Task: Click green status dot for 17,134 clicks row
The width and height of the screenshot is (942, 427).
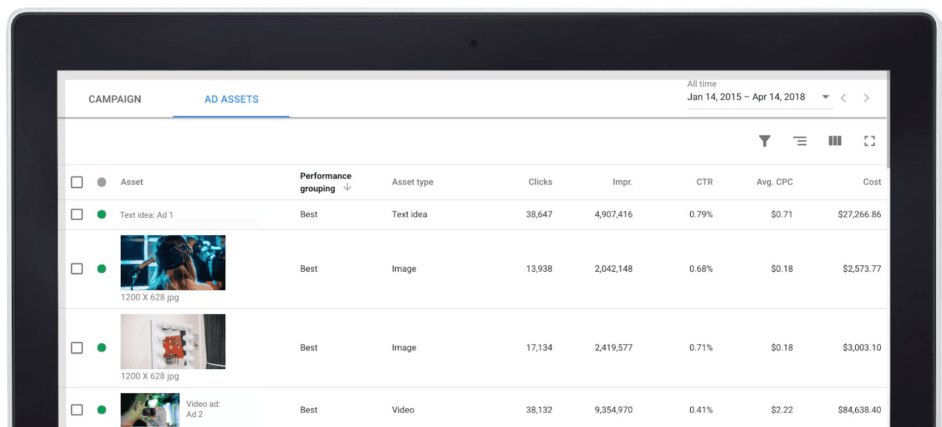Action: coord(102,348)
